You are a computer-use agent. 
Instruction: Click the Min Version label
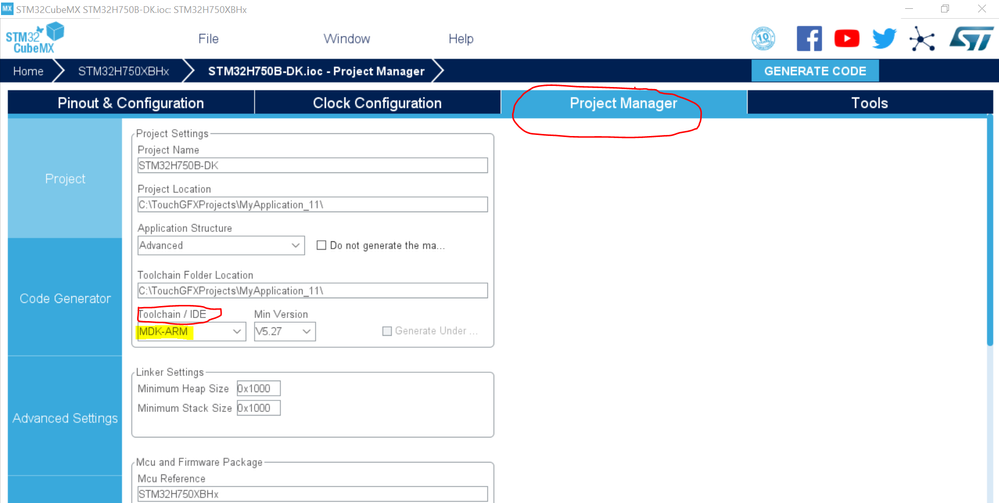click(281, 314)
